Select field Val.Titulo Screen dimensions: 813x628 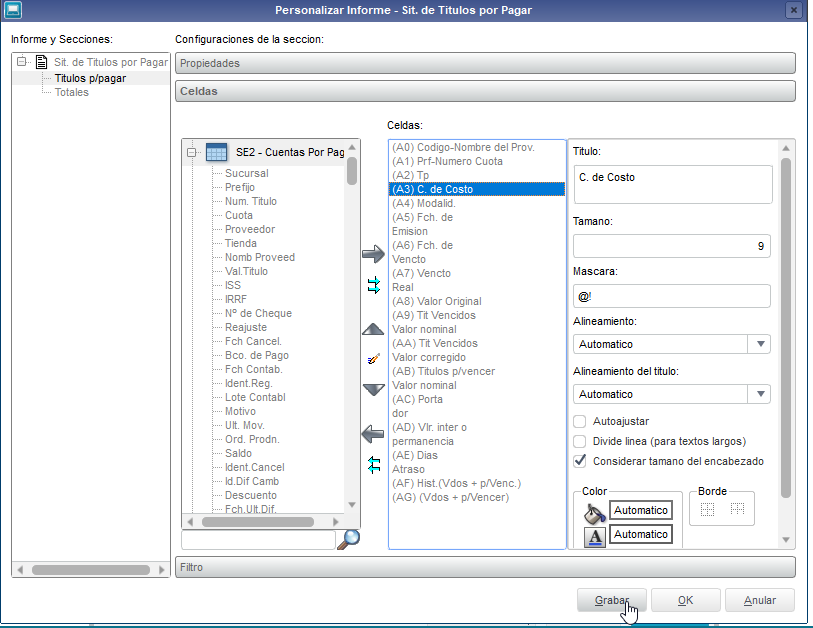246,271
